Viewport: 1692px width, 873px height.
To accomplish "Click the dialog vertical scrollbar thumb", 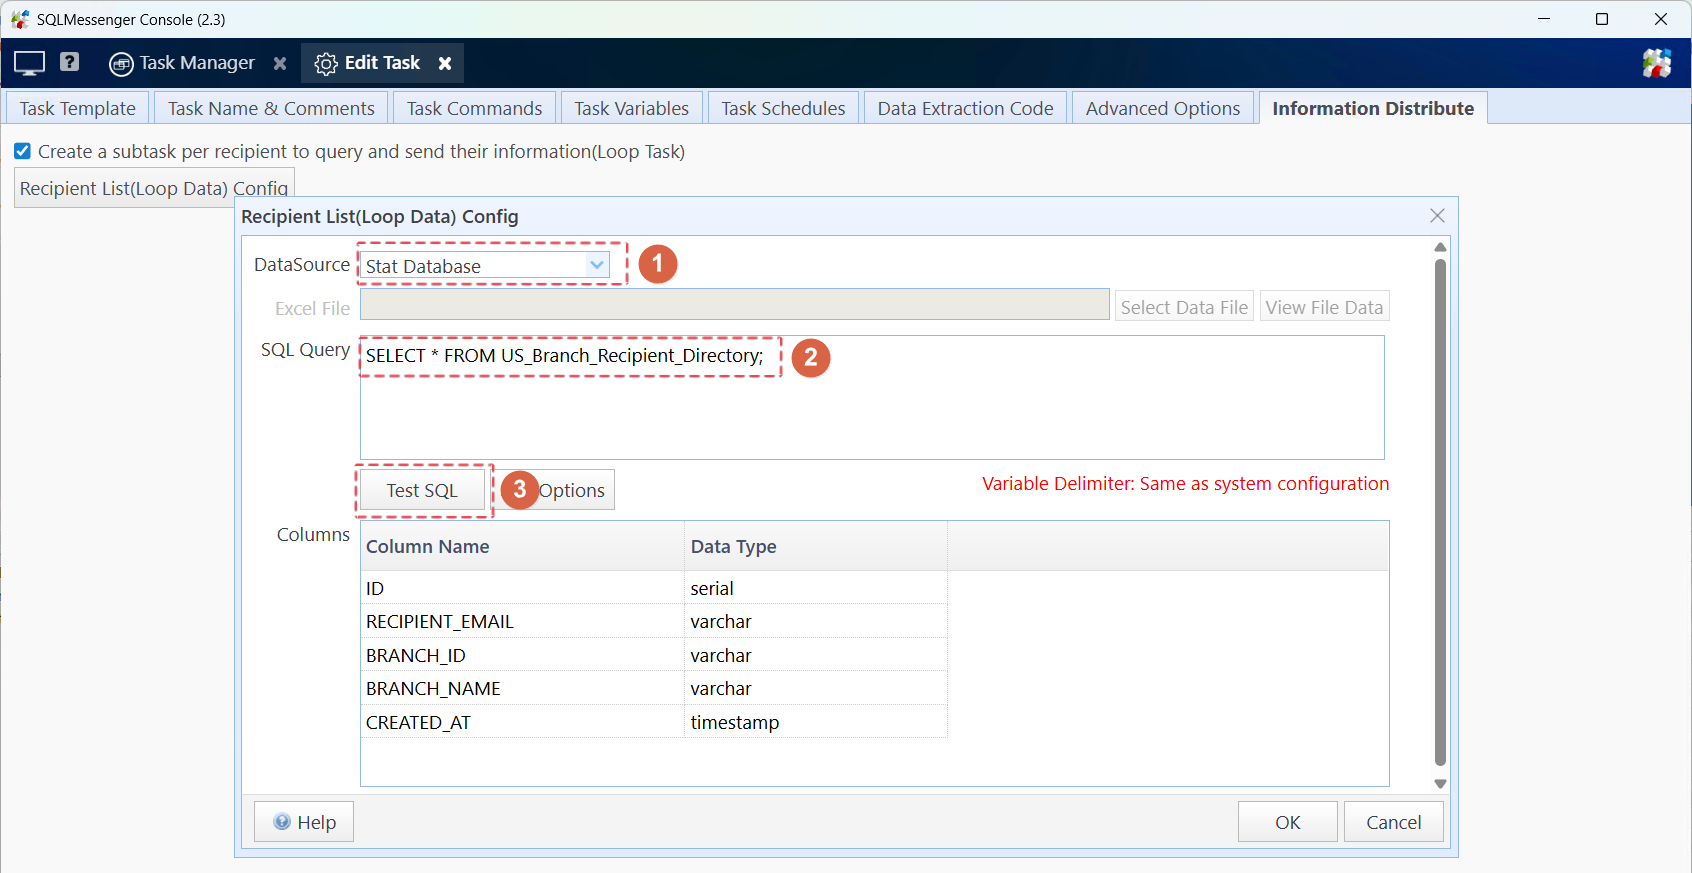I will pyautogui.click(x=1440, y=512).
